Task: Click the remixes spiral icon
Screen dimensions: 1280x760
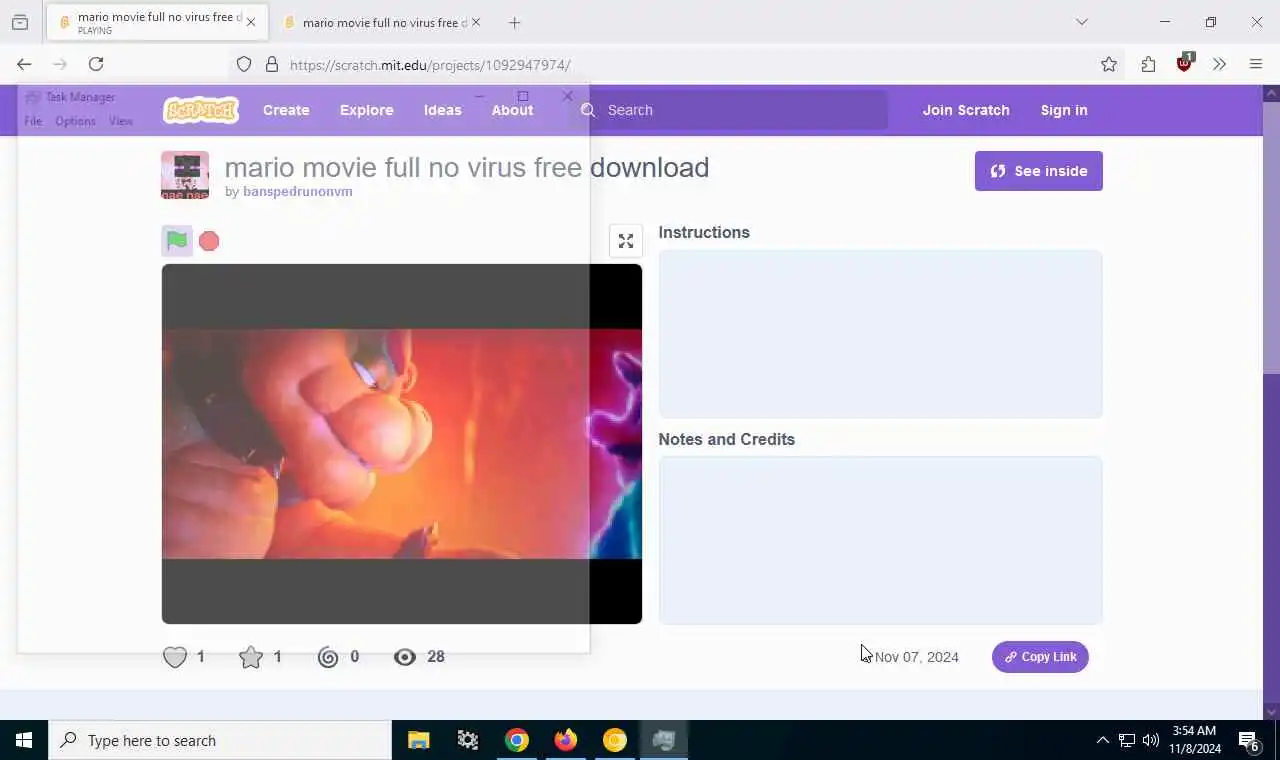Action: (x=328, y=657)
